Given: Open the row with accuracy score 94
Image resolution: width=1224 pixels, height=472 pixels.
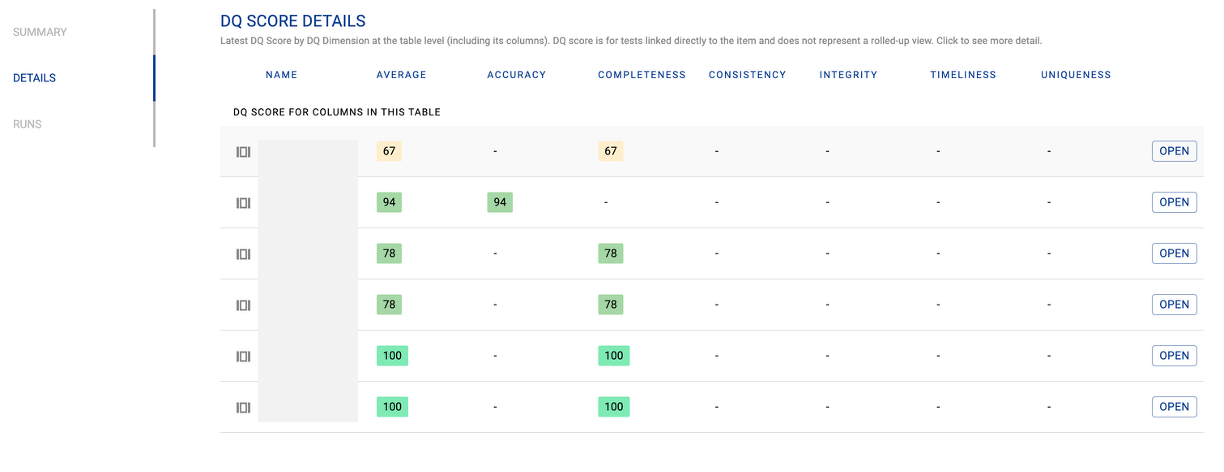Looking at the screenshot, I should click(x=1174, y=202).
